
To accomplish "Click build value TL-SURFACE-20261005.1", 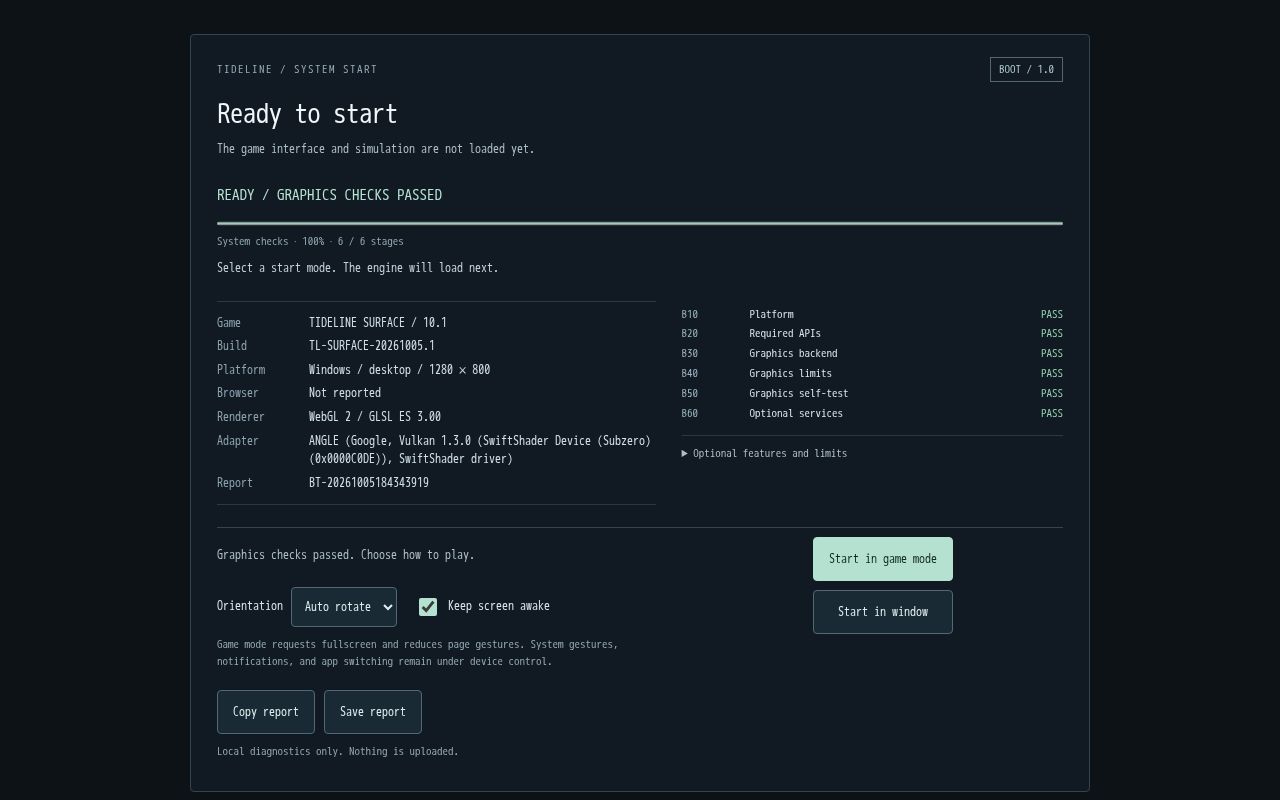I will tap(372, 346).
